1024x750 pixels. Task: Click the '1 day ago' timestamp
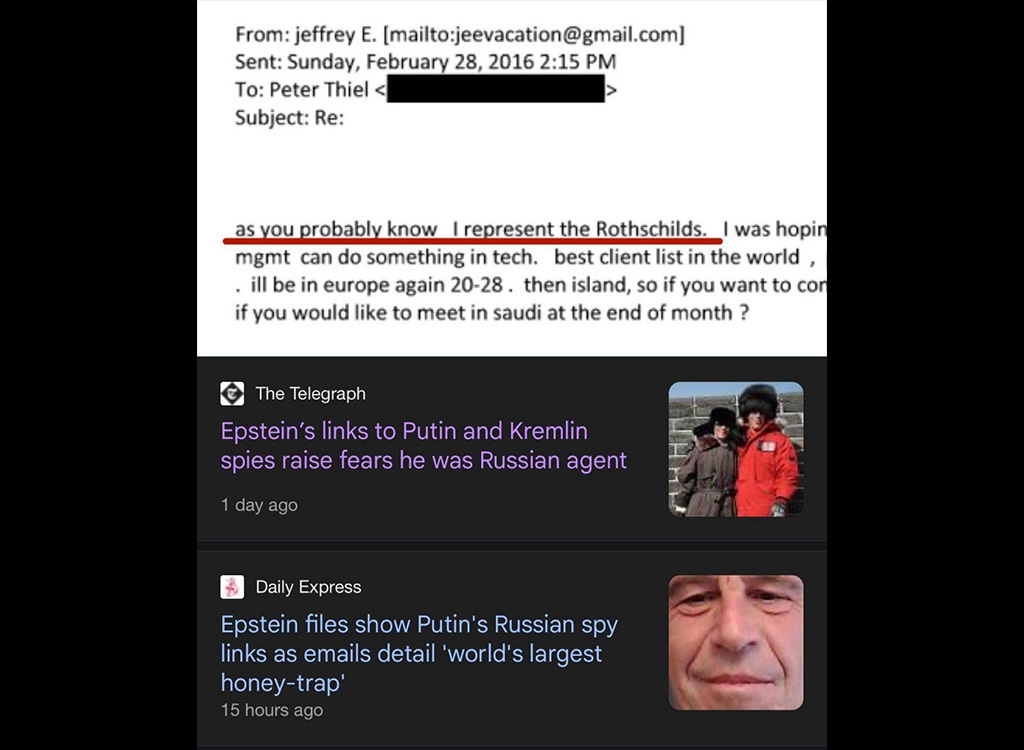(x=259, y=505)
